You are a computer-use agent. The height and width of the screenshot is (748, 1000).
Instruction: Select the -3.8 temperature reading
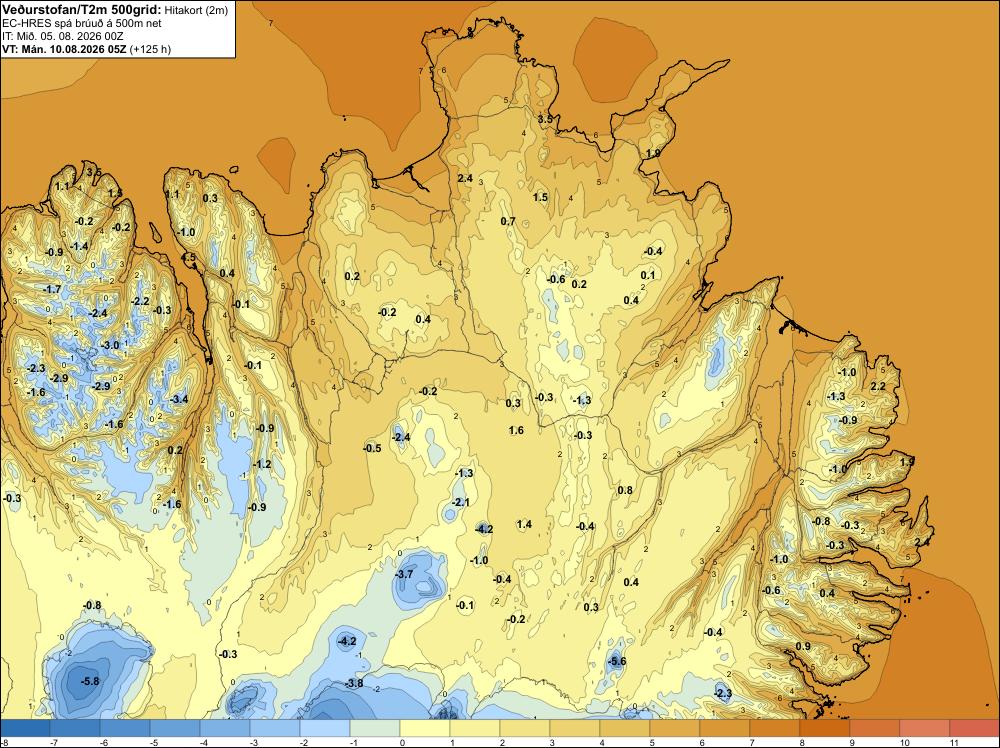click(354, 683)
